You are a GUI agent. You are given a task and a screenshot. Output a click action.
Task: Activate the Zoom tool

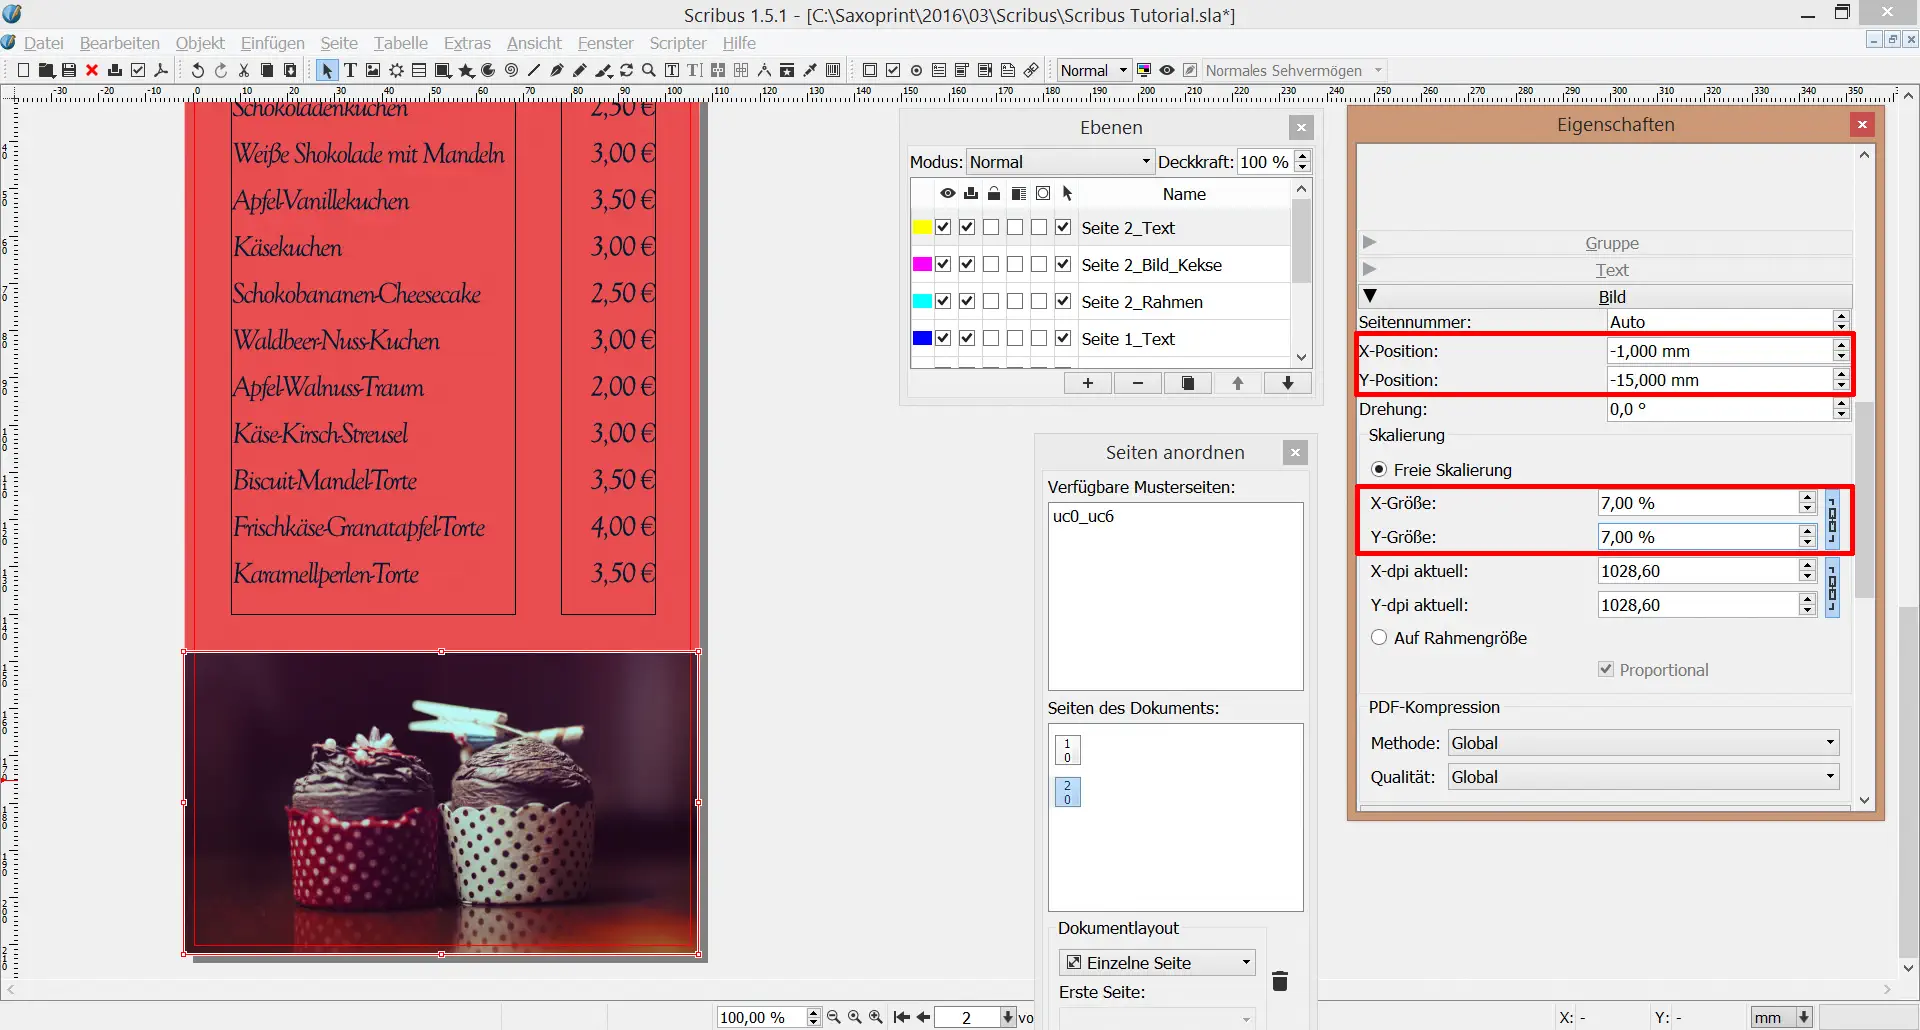(649, 70)
